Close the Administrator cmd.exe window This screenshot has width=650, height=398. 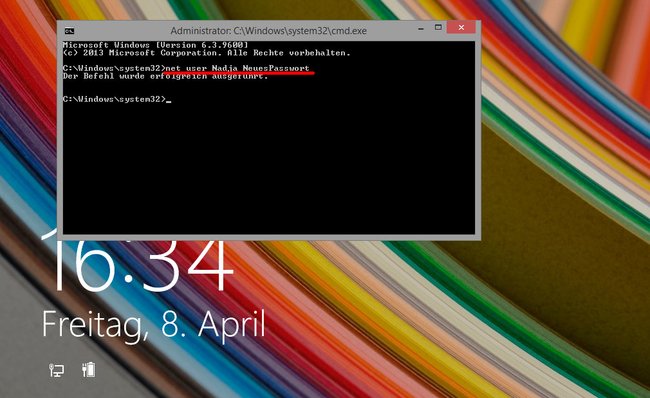[461, 28]
